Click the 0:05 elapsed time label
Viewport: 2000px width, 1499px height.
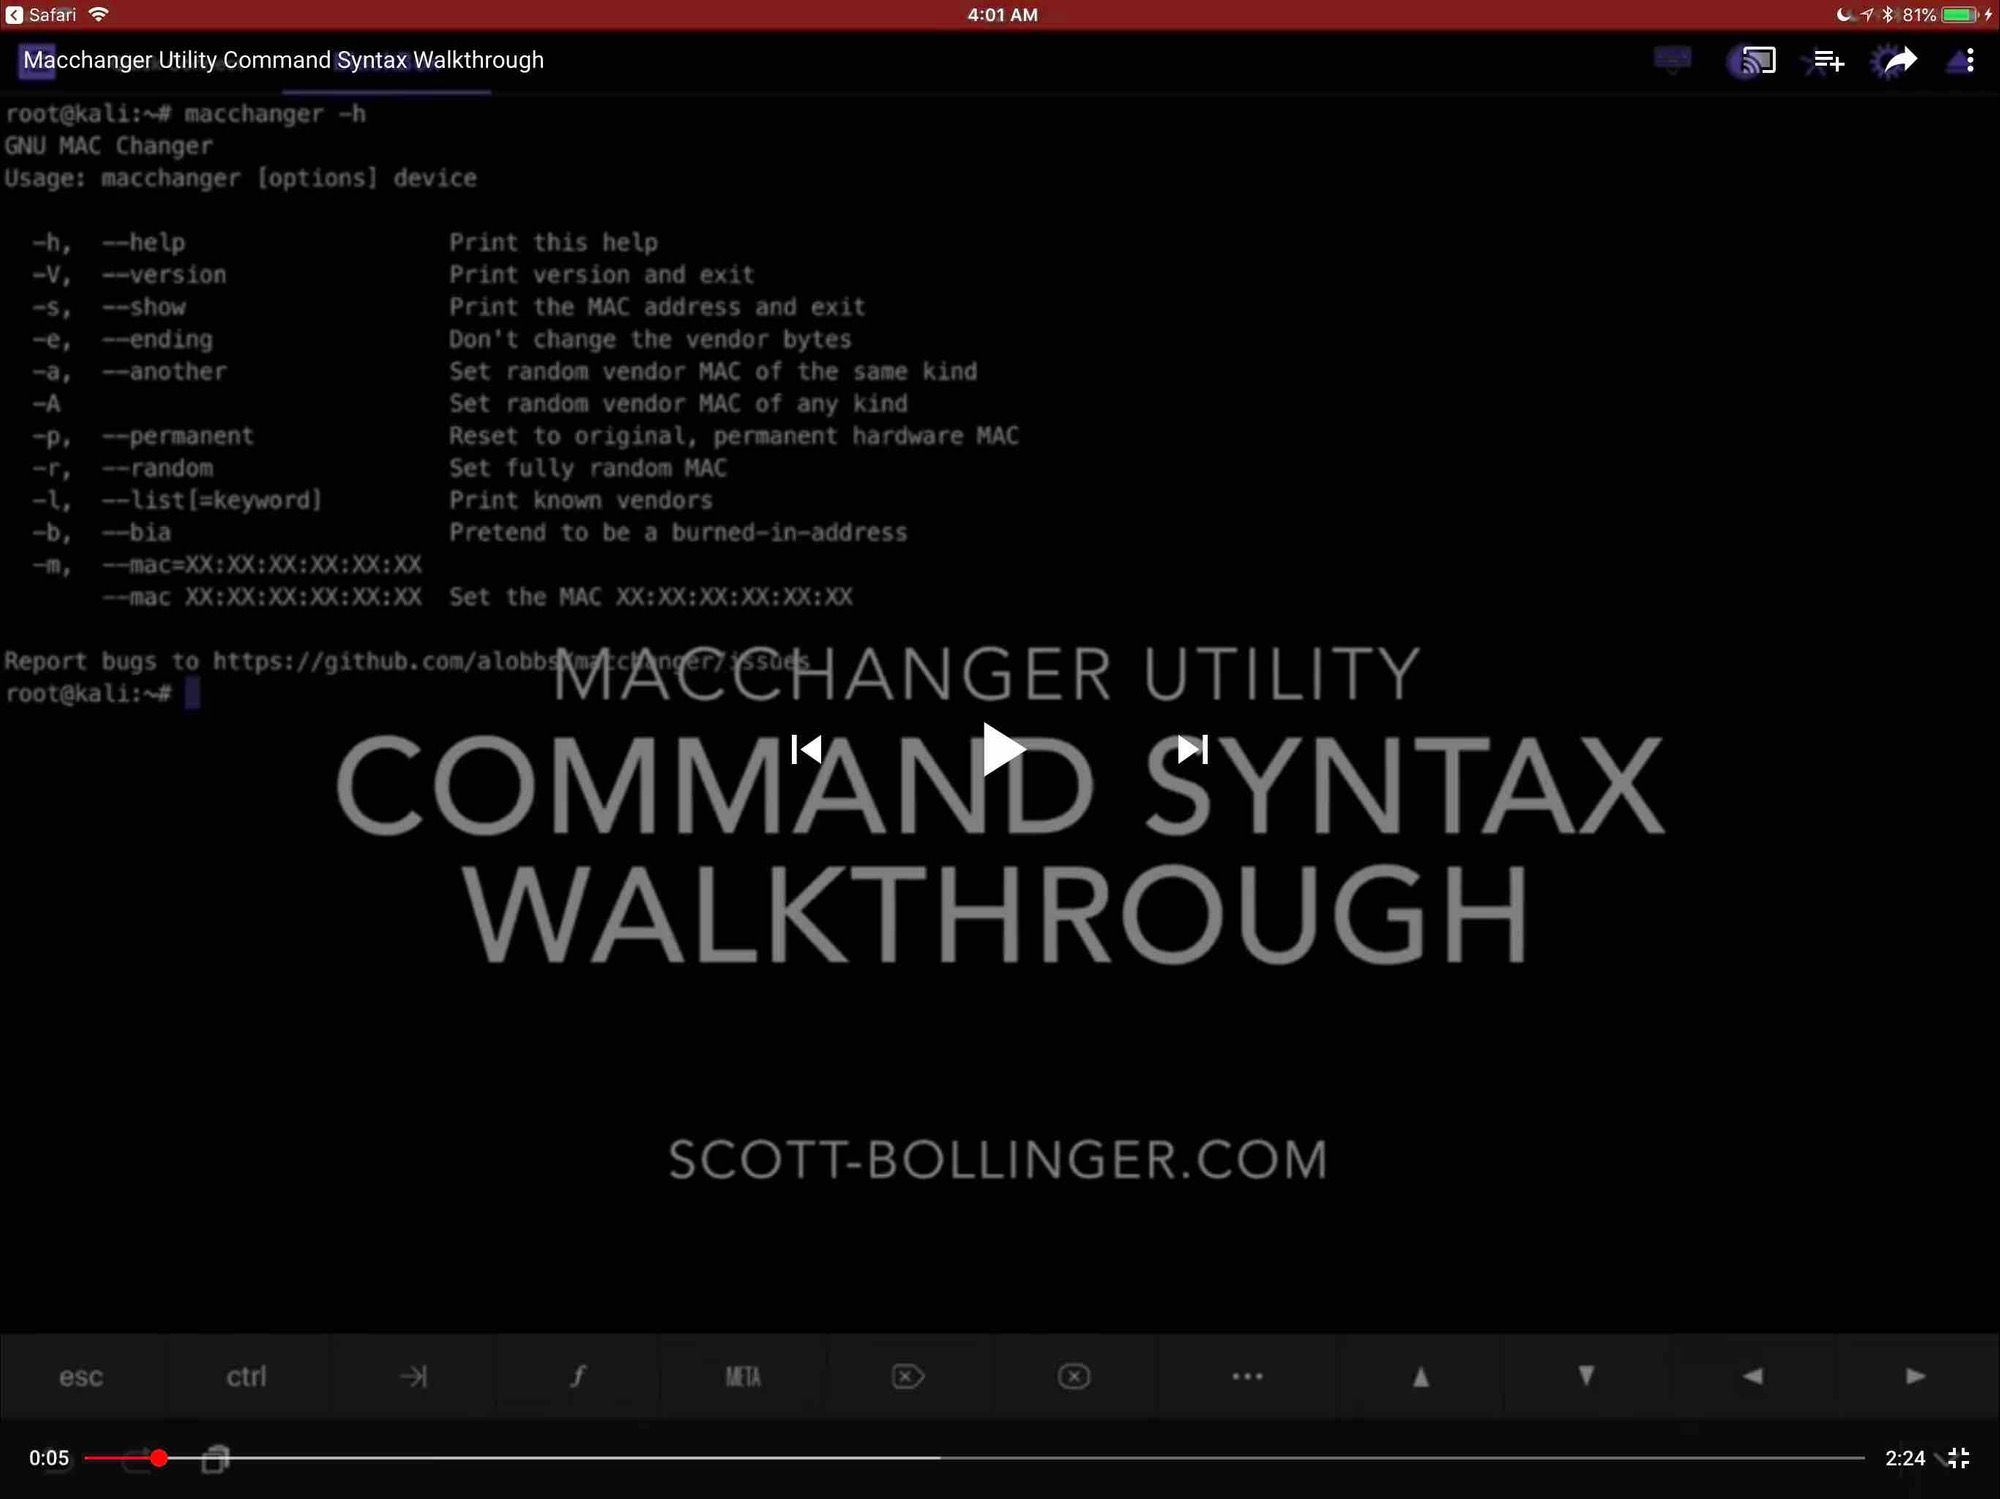[x=49, y=1458]
